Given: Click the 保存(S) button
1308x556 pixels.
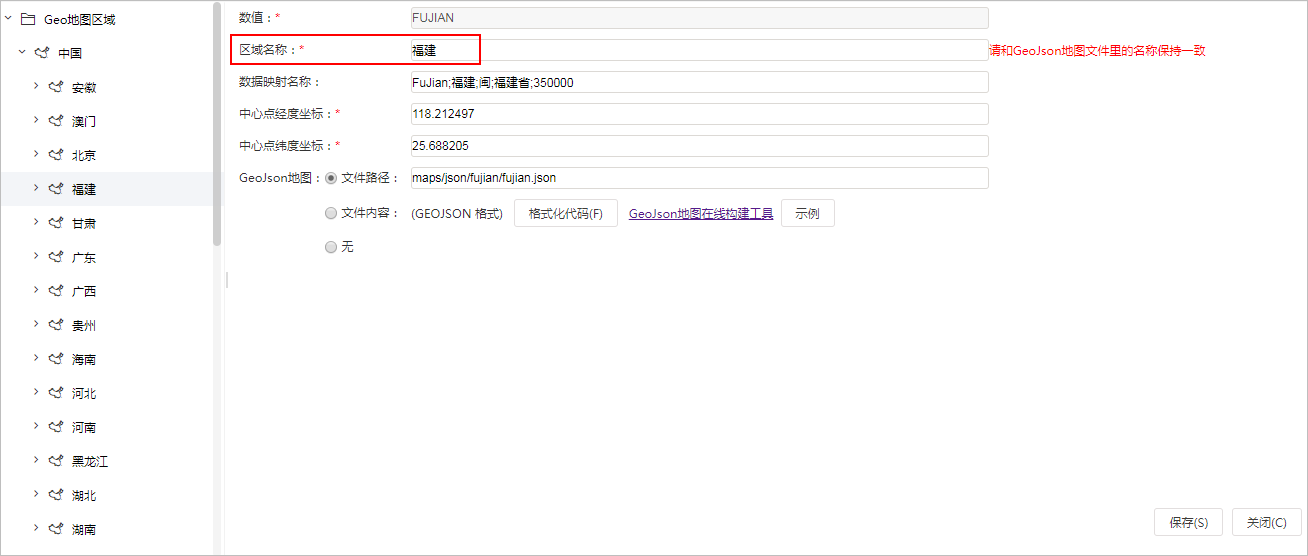Looking at the screenshot, I should 1189,522.
